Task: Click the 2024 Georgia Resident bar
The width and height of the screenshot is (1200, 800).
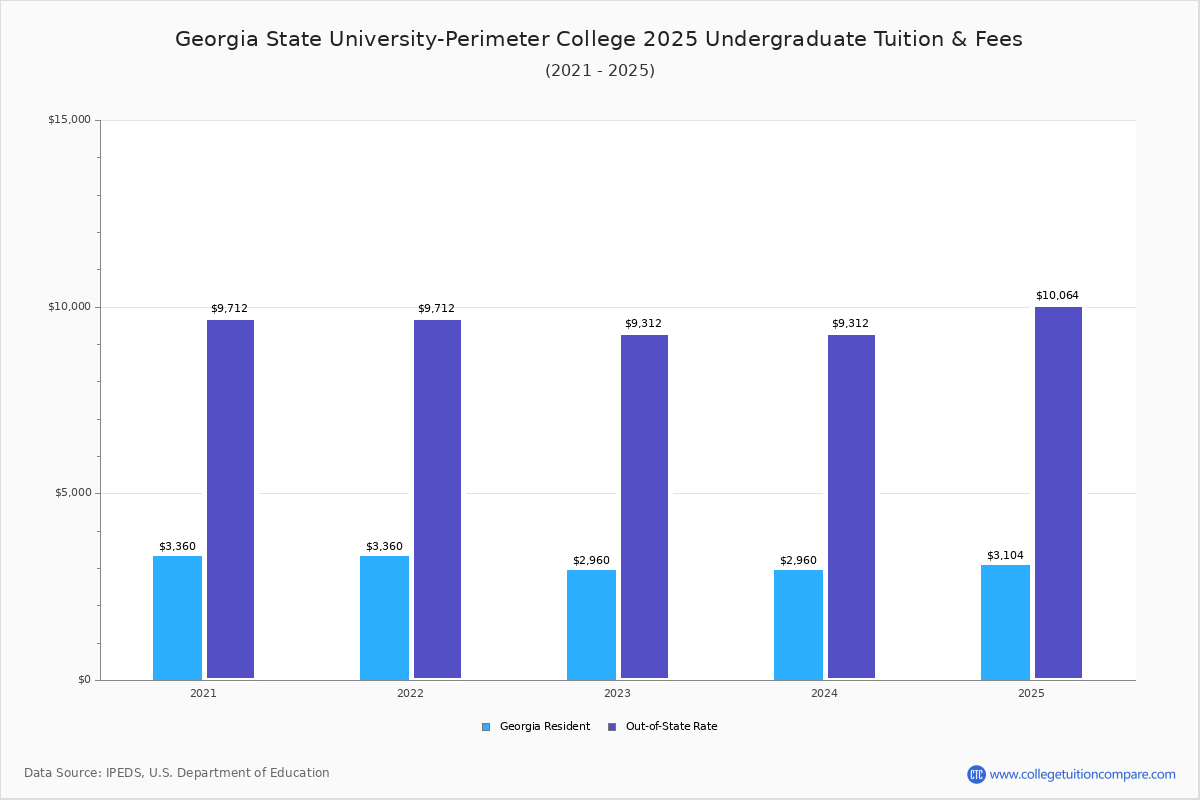Action: click(798, 624)
